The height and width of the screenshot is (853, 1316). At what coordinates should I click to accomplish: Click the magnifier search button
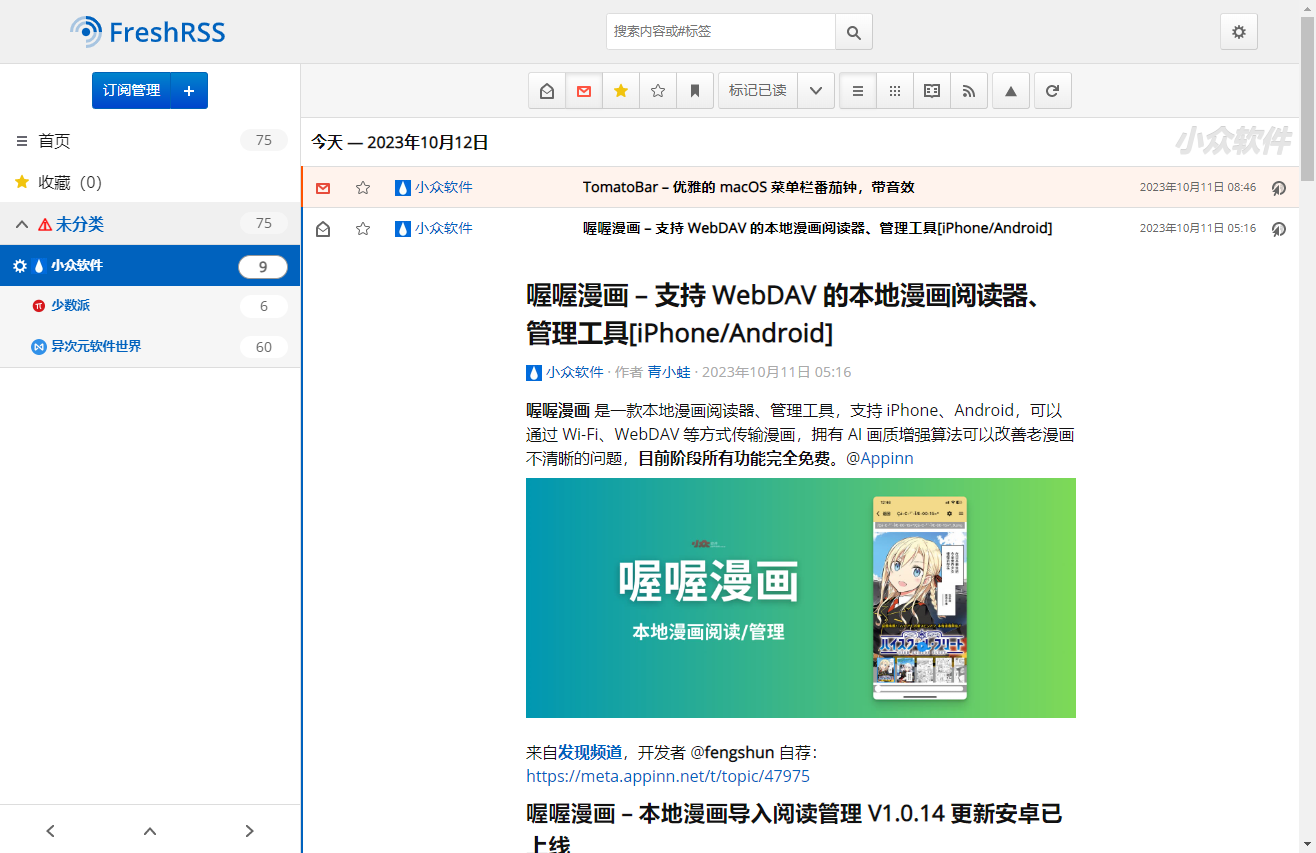pyautogui.click(x=854, y=32)
